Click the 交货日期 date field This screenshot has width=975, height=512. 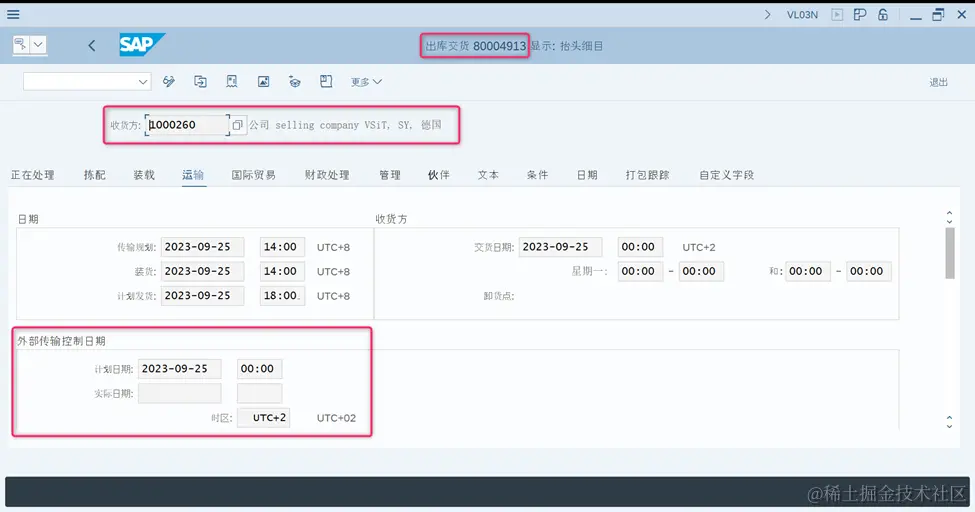point(560,247)
